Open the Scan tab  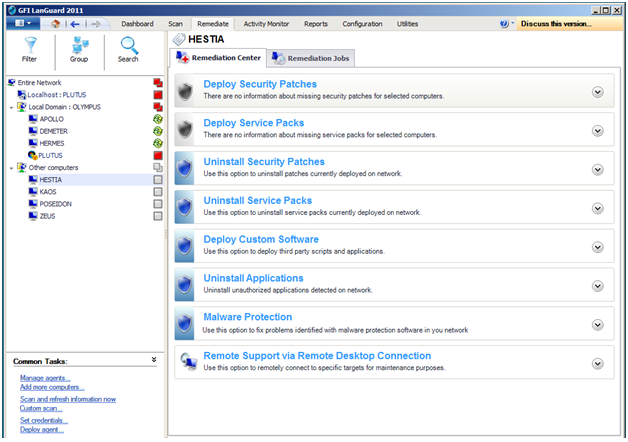point(175,24)
